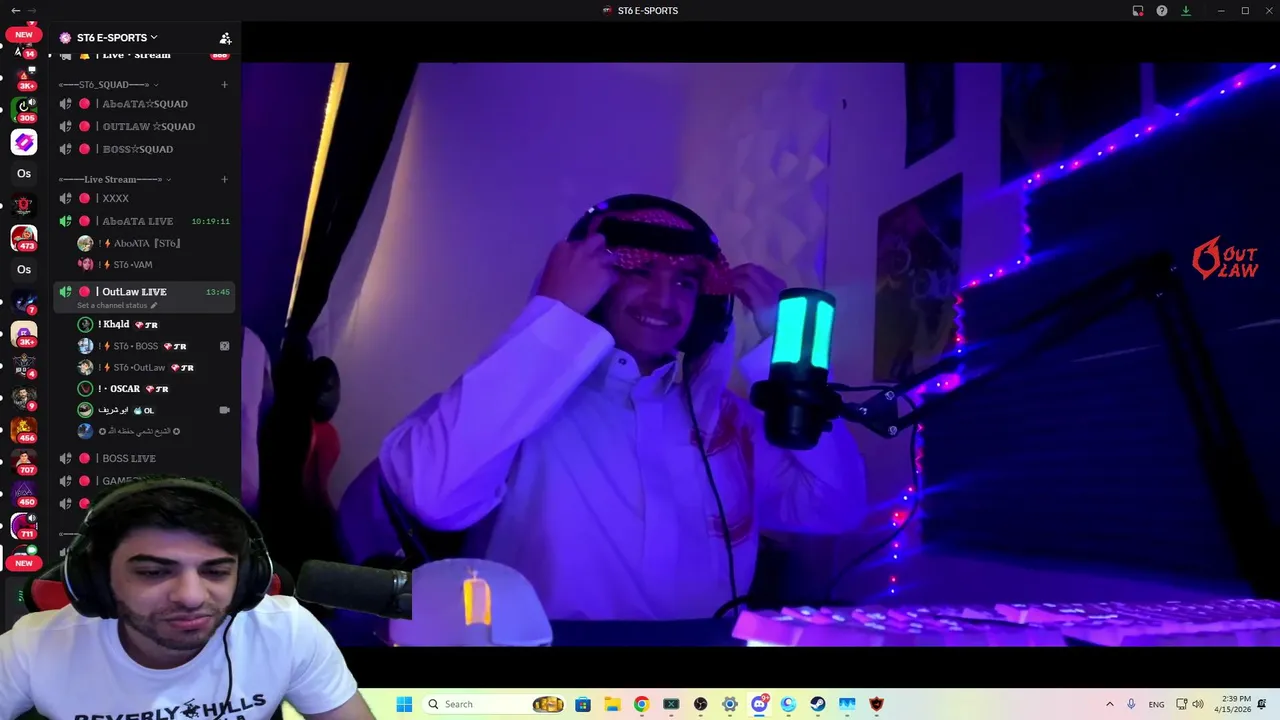Click the back navigation arrow
The image size is (1280, 720).
click(15, 11)
